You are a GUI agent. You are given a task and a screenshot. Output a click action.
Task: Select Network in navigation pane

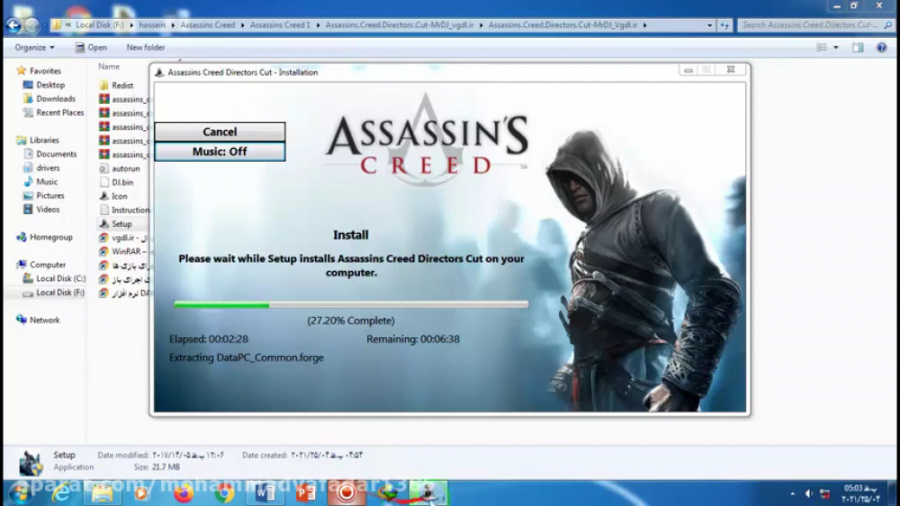click(44, 320)
